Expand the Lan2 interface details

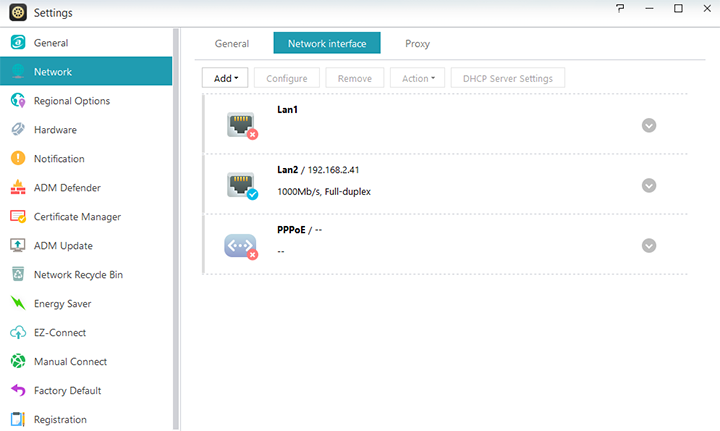point(649,185)
